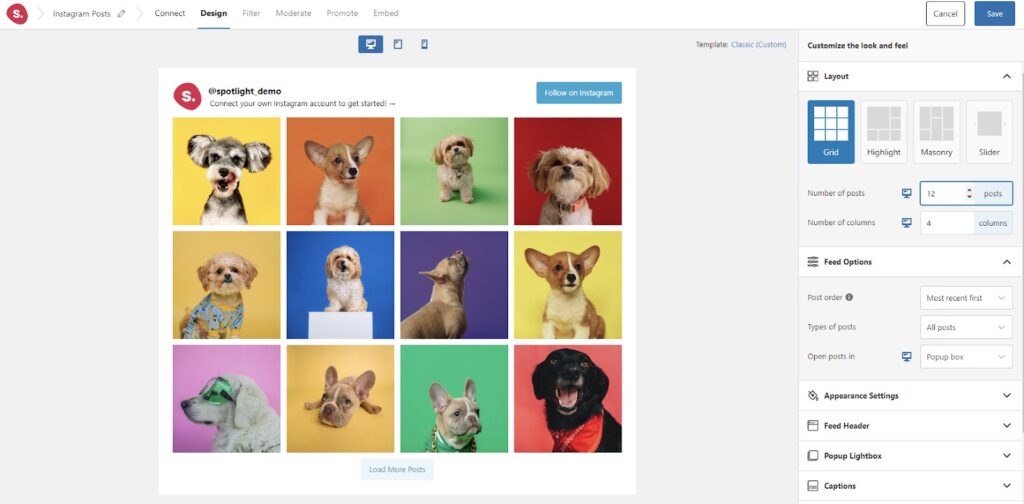Click device icon next to Number of posts
Screen dimensions: 1024x504
click(906, 193)
